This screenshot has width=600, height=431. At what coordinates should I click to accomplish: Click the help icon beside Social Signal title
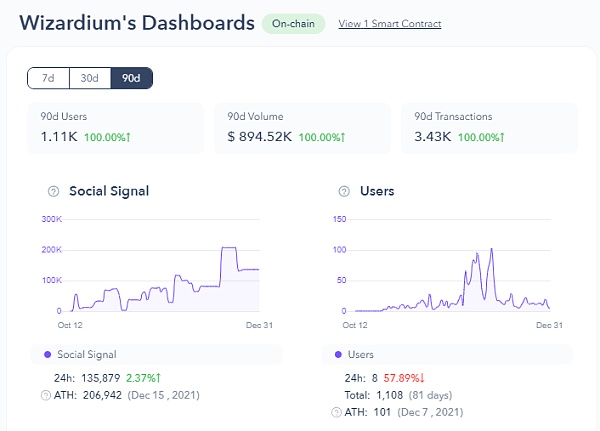[x=52, y=191]
